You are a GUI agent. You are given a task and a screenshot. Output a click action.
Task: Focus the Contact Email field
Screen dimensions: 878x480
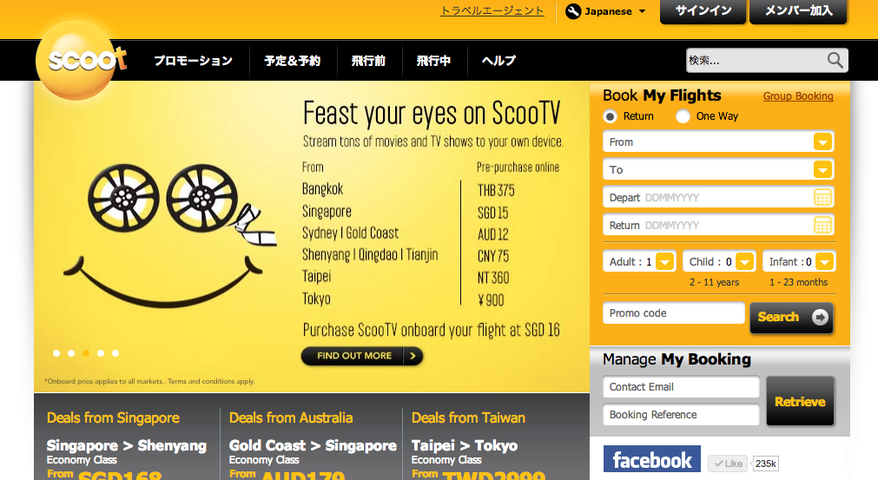681,387
